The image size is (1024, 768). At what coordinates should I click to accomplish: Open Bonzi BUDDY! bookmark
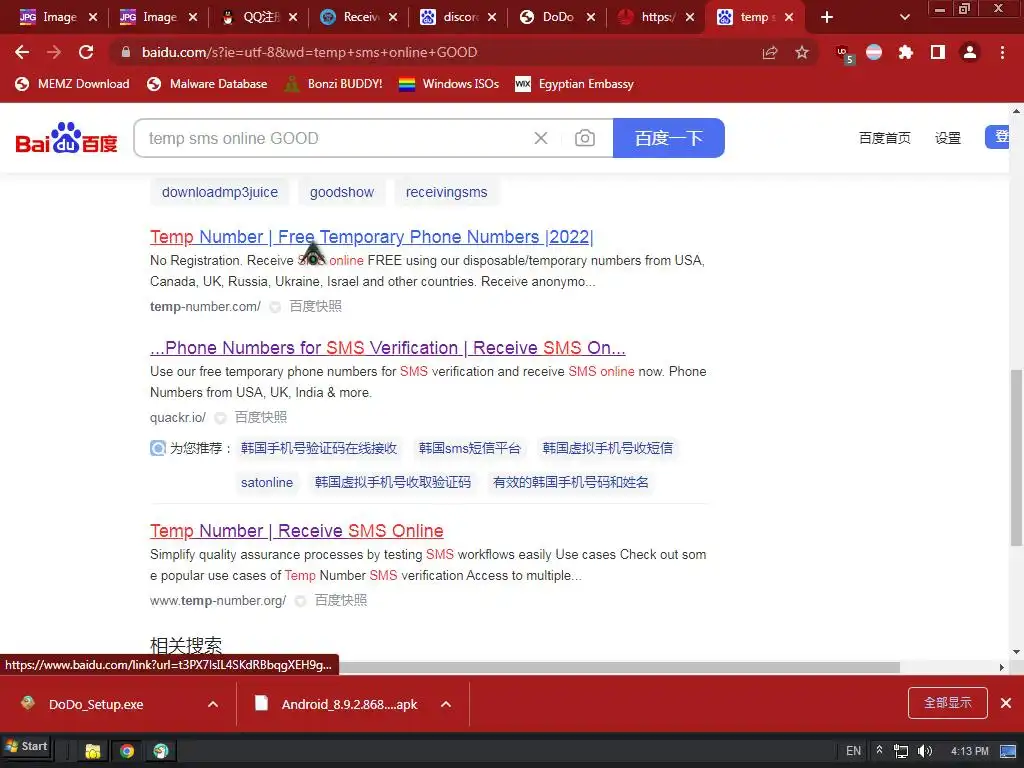(x=334, y=84)
